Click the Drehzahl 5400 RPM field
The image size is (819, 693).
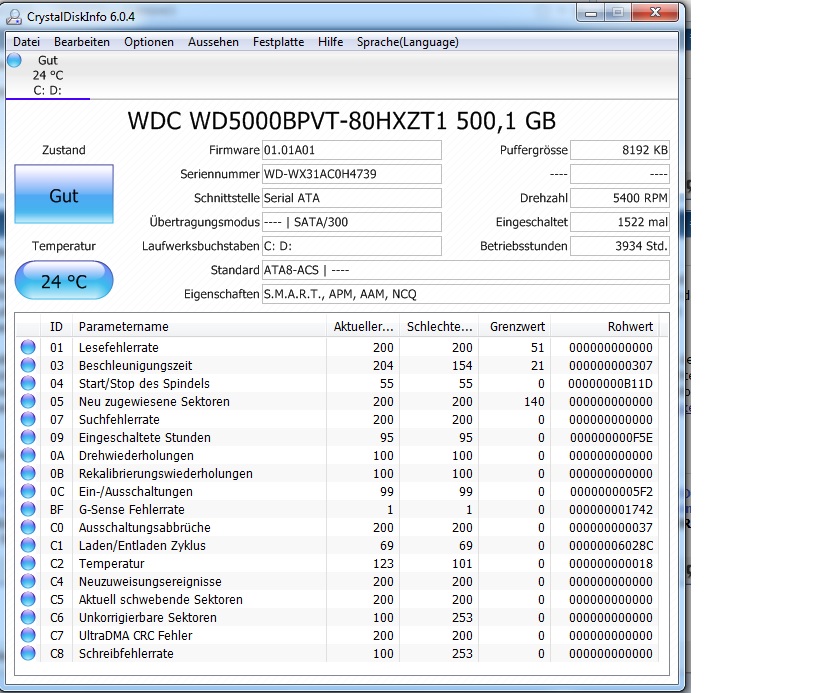tap(619, 198)
